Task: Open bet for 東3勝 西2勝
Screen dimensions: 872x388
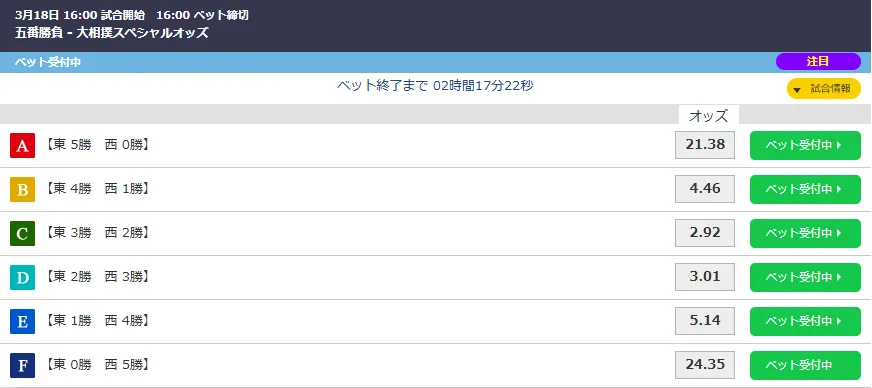Action: 805,233
